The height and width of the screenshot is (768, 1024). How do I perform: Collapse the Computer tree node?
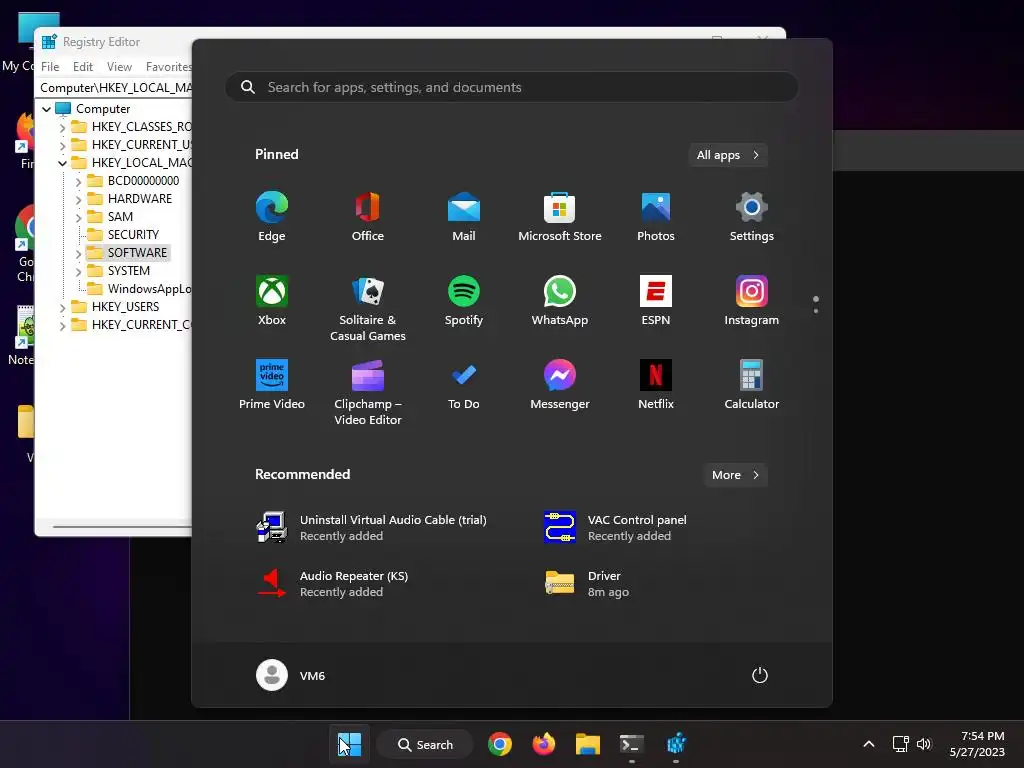click(46, 109)
